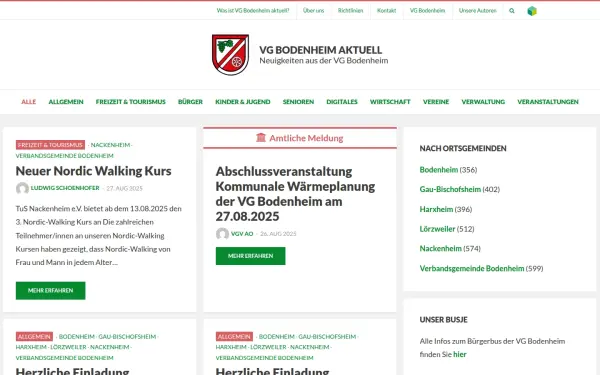
Task: Go to the Richtlinien page
Action: click(x=351, y=11)
